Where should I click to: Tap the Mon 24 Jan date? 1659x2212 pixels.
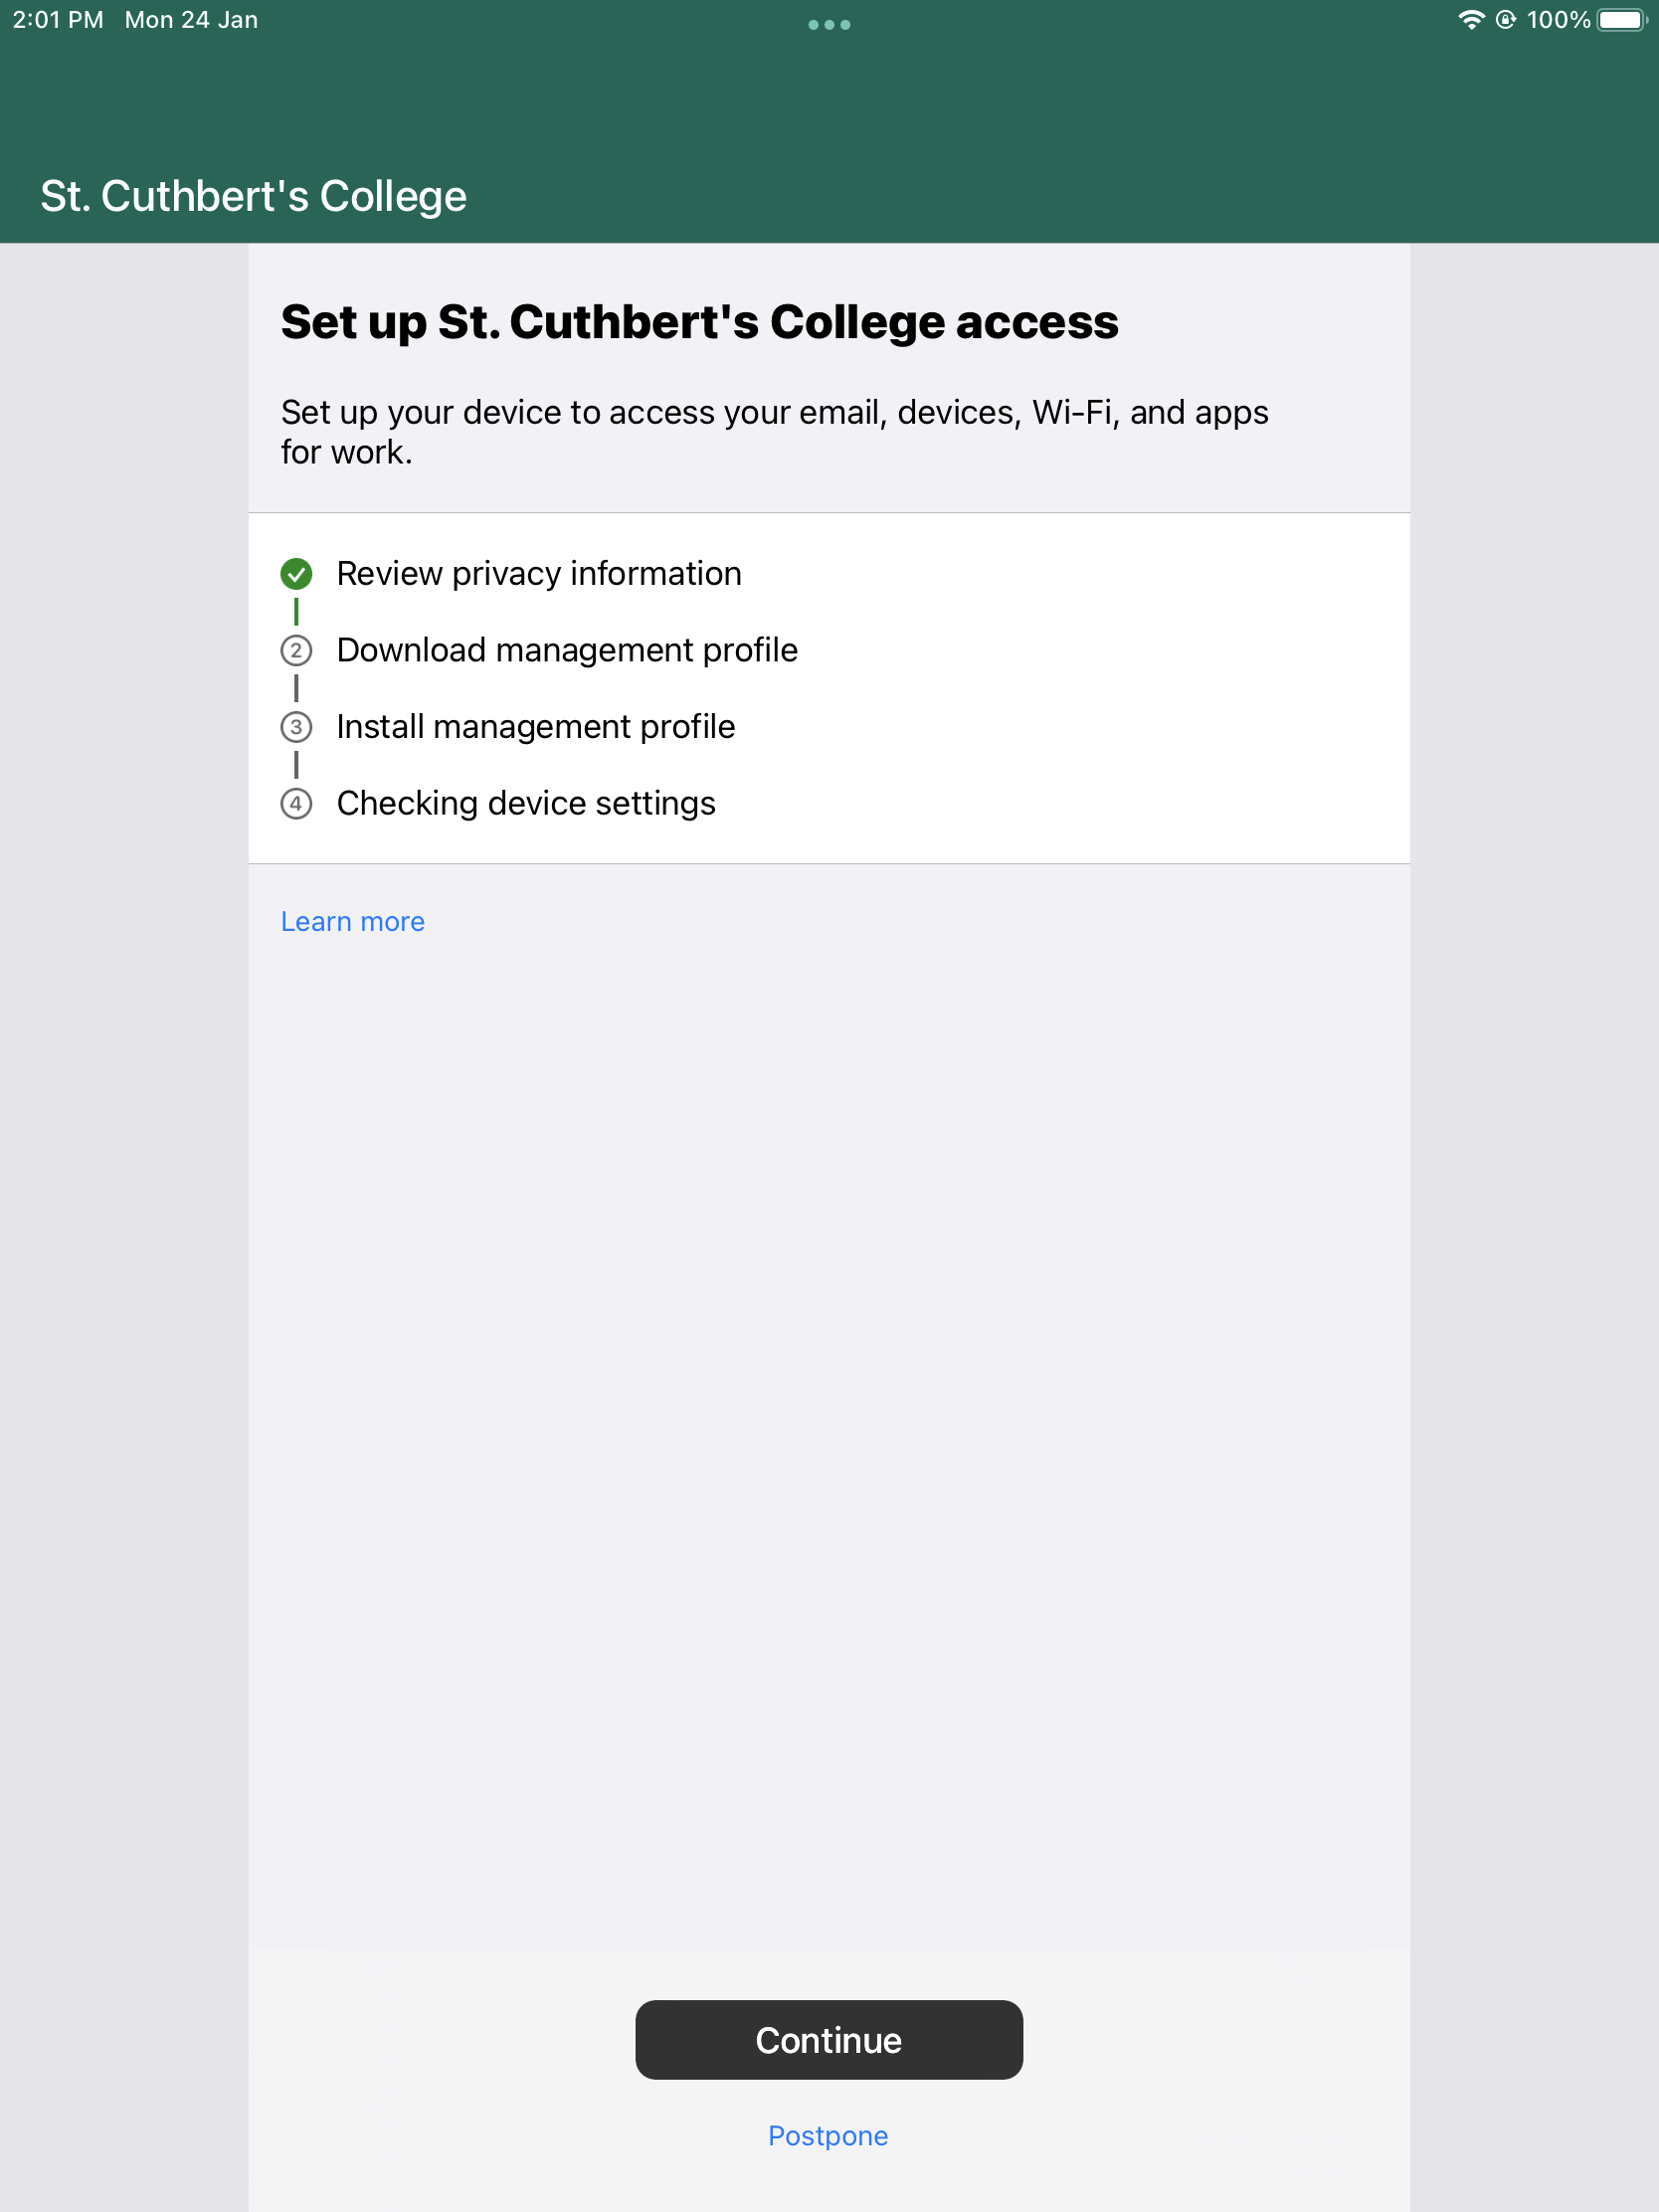(x=191, y=20)
